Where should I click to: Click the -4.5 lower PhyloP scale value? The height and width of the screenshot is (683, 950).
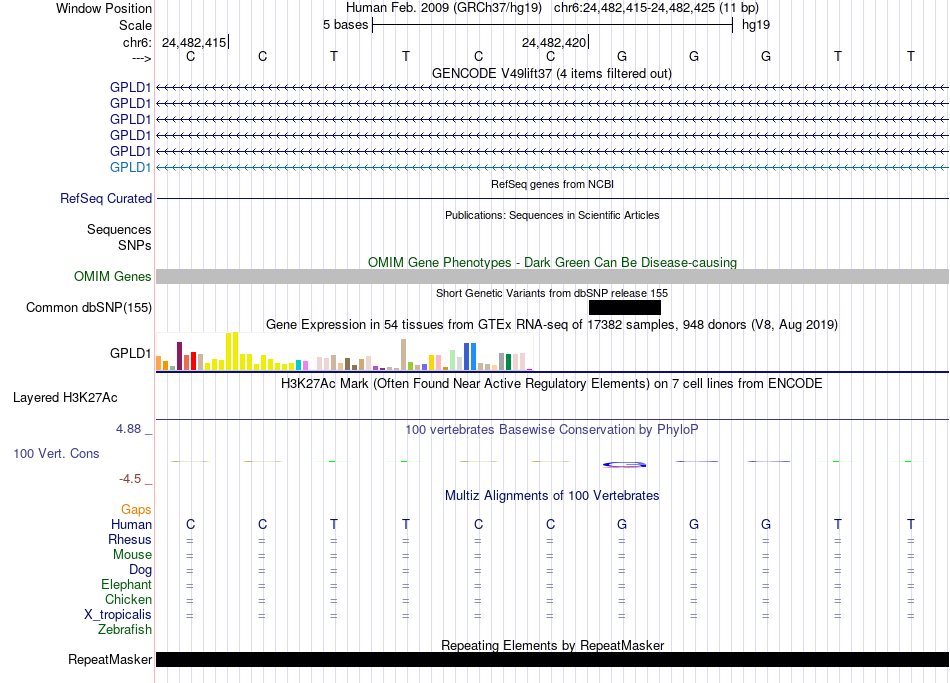click(130, 479)
